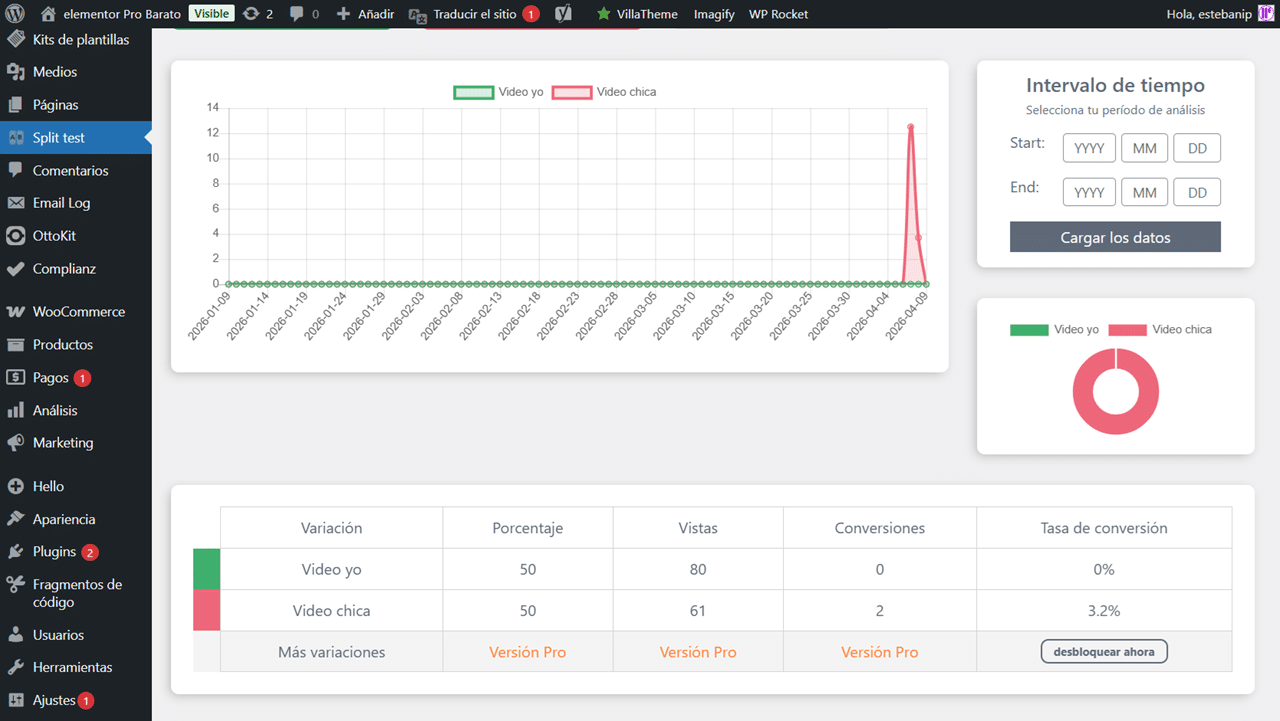This screenshot has height=721, width=1280.
Task: Expand the Añadir new content menu
Action: point(365,14)
